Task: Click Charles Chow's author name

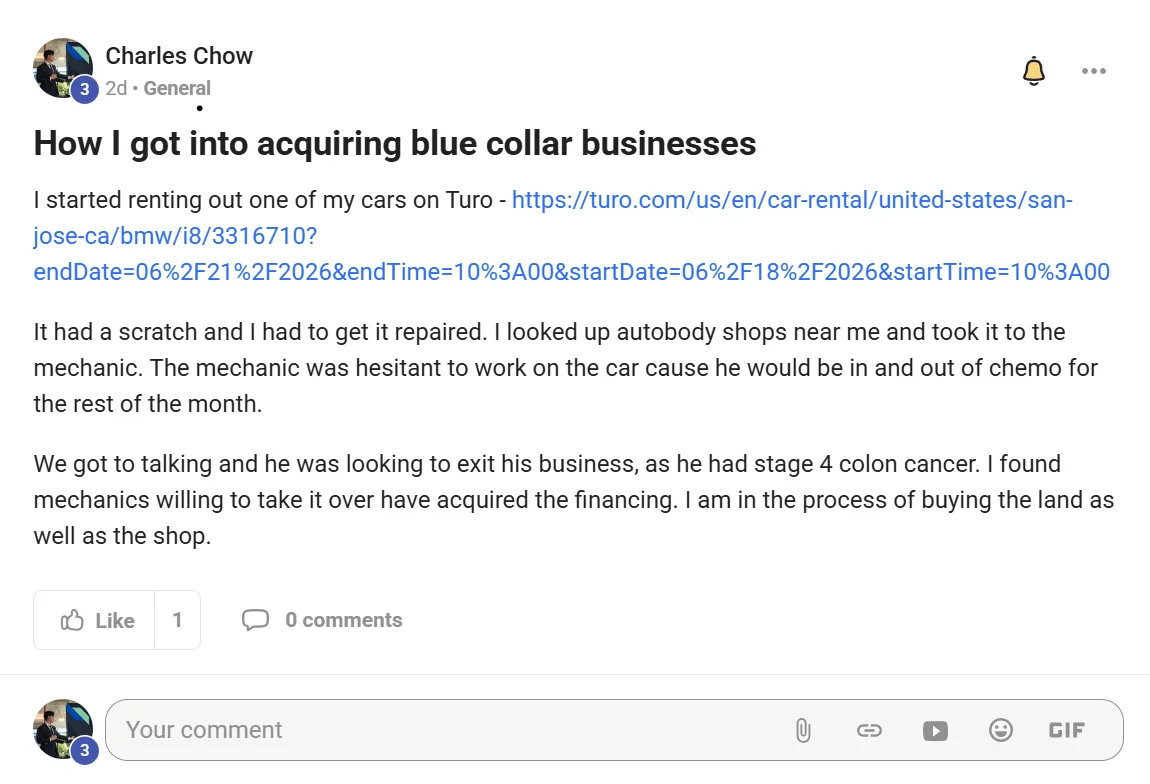Action: point(179,56)
